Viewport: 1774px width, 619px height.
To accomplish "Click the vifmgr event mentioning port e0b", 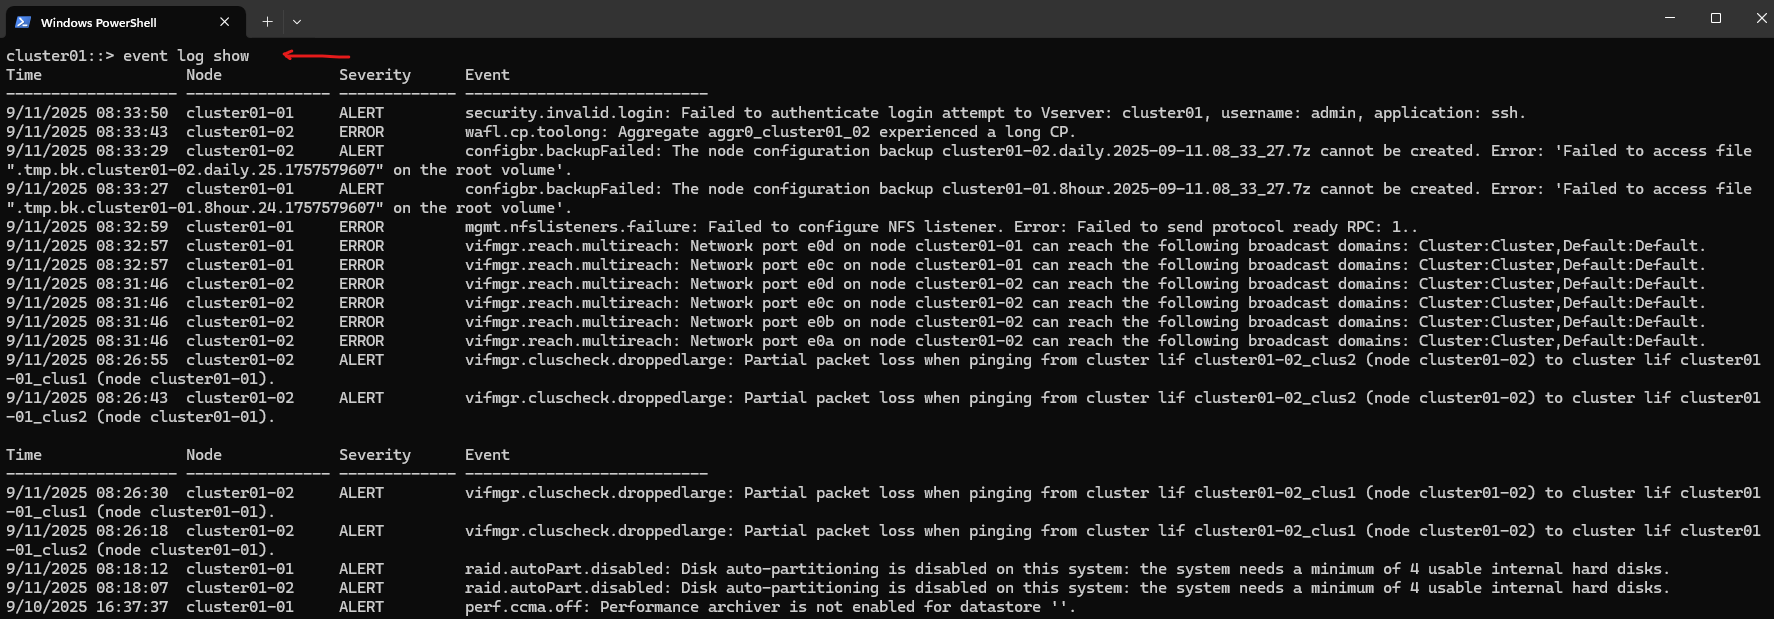I will pos(1085,322).
